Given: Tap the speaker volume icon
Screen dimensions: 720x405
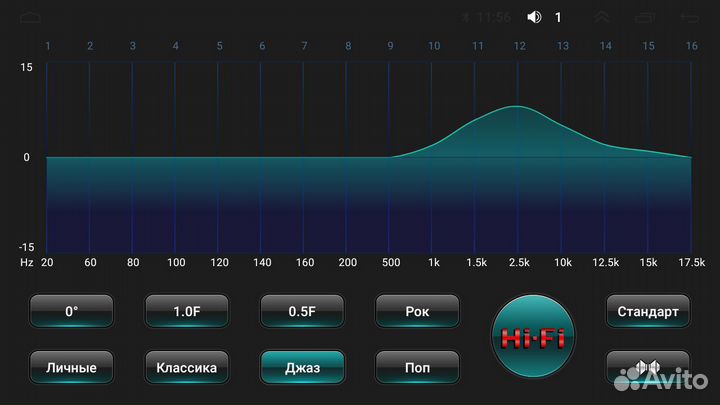Looking at the screenshot, I should pos(534,17).
